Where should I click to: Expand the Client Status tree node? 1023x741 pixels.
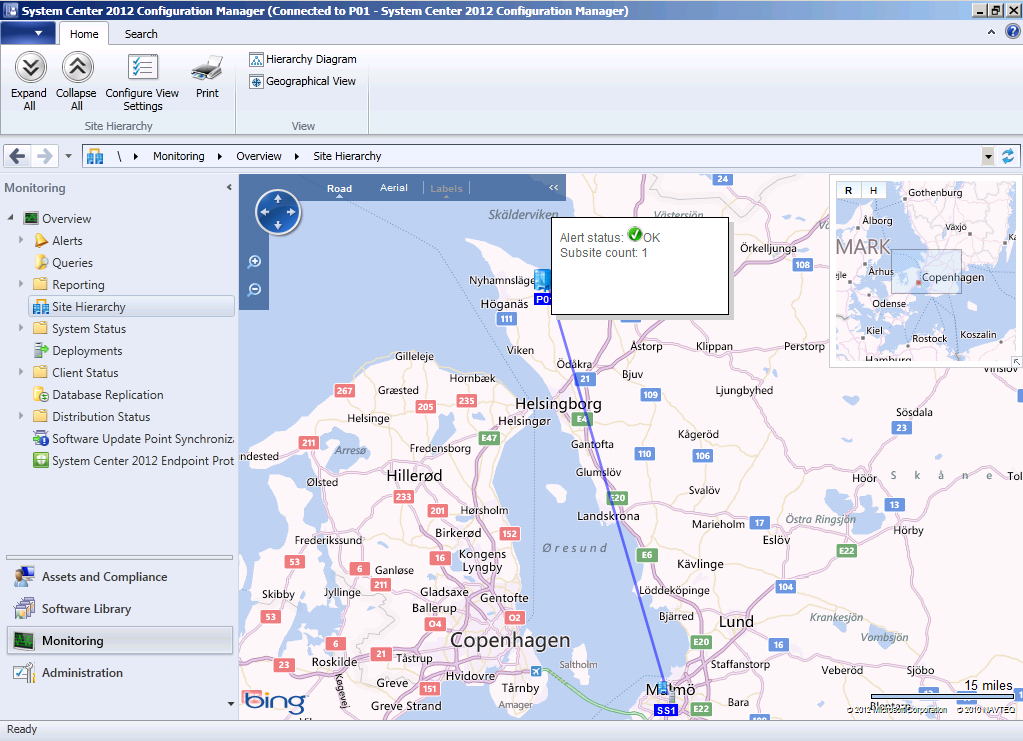pyautogui.click(x=21, y=372)
